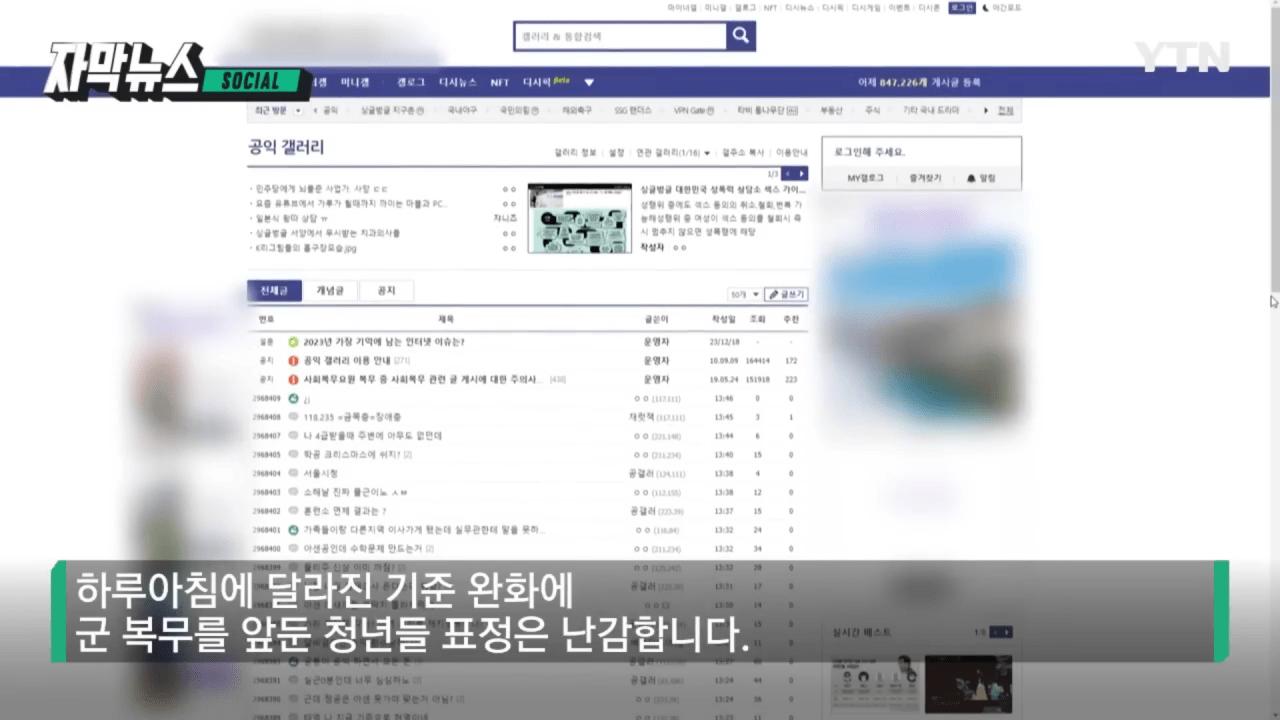The width and height of the screenshot is (1280, 720).
Task: Click next arrow on recommended posts carousel
Action: click(800, 172)
